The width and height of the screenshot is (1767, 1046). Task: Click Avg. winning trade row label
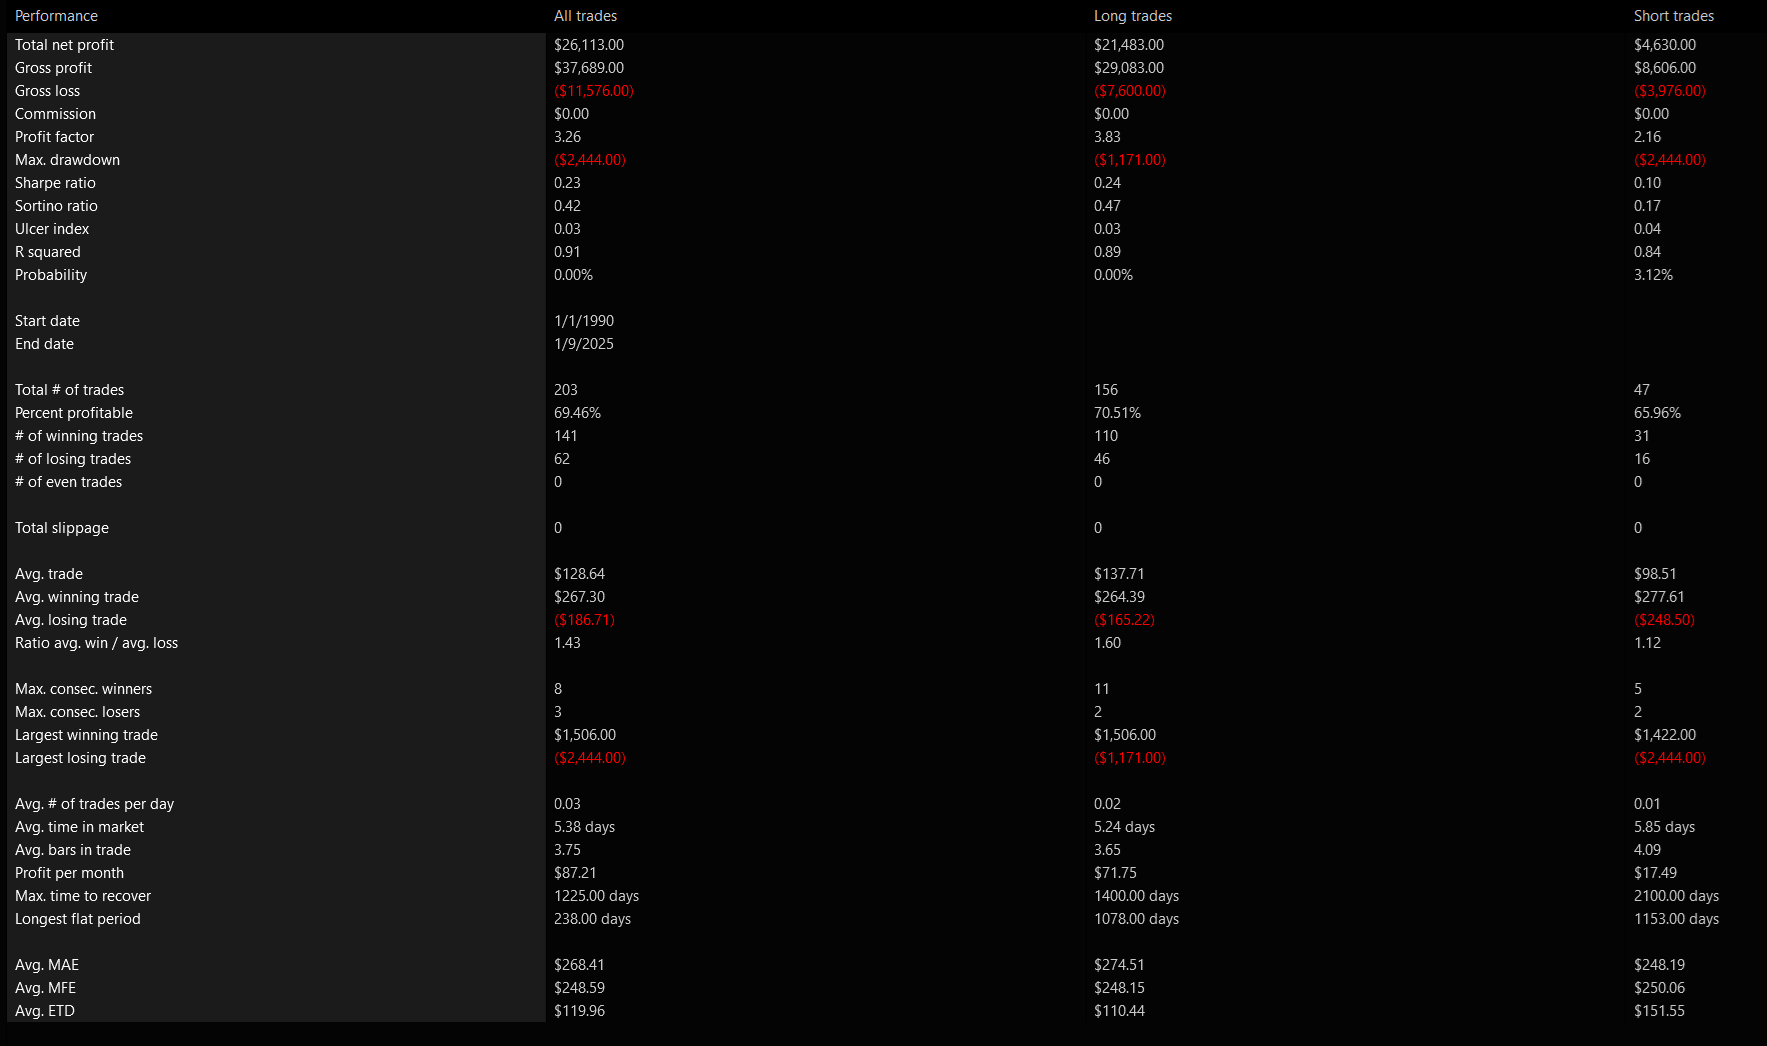tap(77, 597)
